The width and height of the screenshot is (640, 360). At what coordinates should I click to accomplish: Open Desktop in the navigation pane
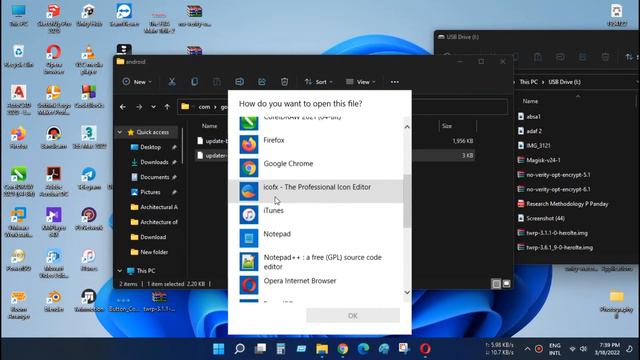(x=150, y=147)
